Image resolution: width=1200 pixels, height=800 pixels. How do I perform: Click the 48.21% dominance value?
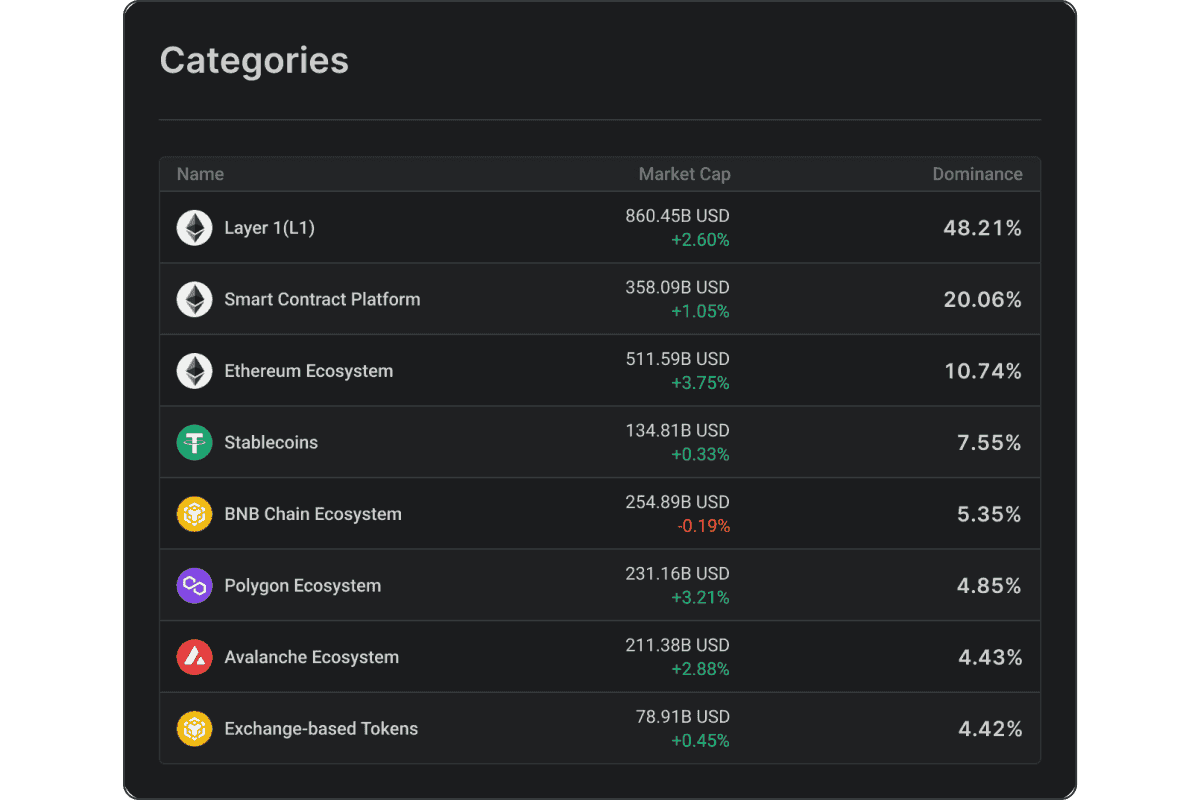pyautogui.click(x=983, y=228)
